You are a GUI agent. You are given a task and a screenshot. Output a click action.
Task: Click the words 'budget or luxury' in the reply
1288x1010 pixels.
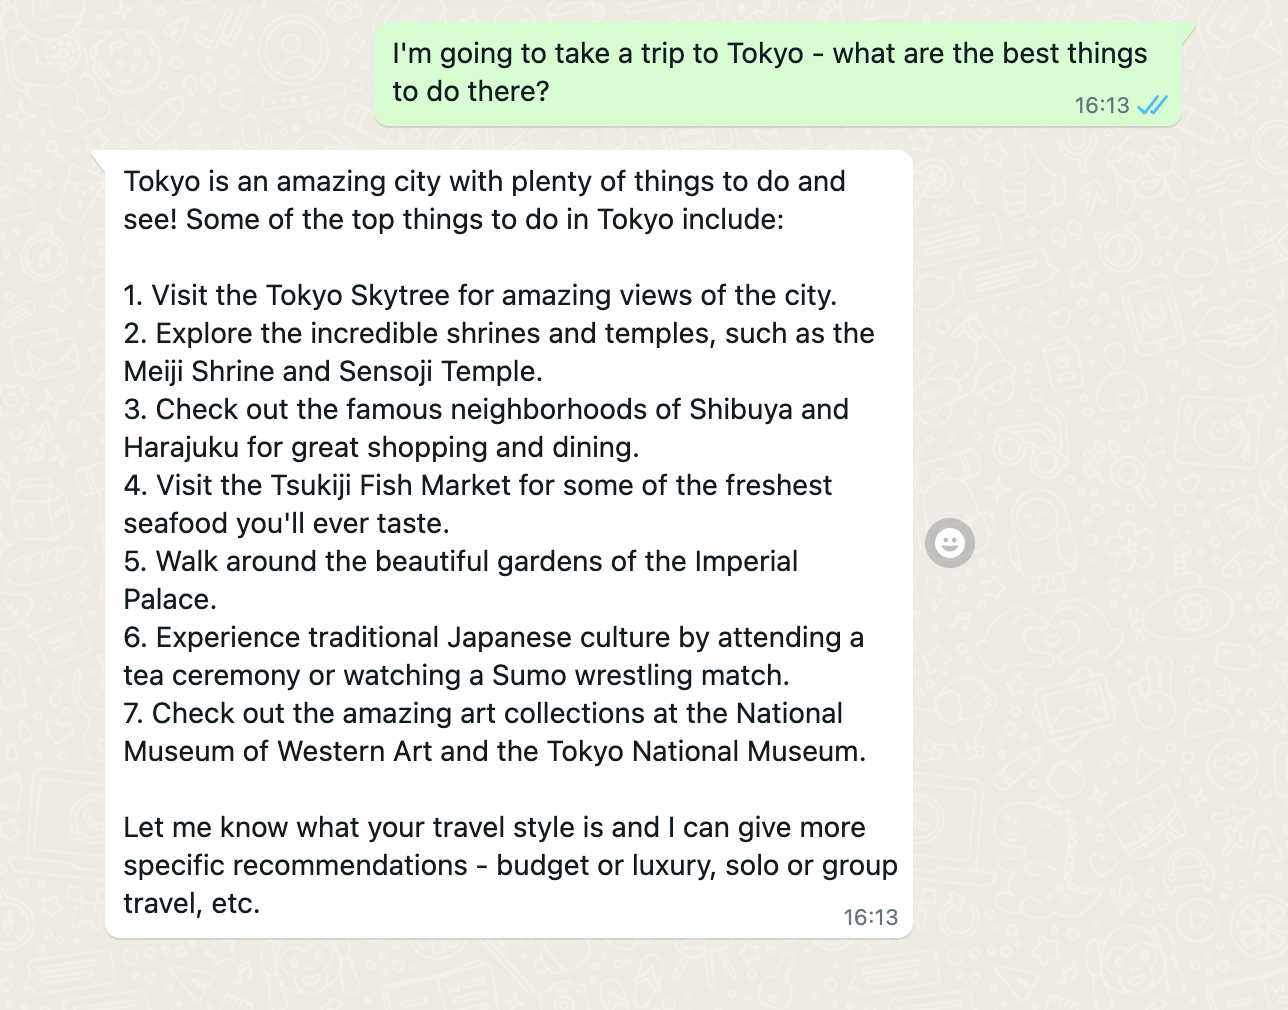coord(606,865)
